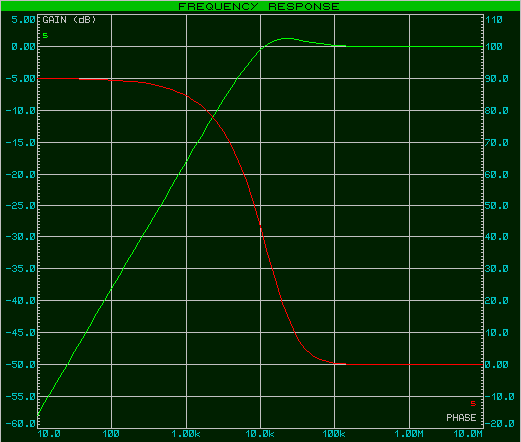Click the 0.00 gain axis value
The width and height of the screenshot is (521, 442).
23,47
